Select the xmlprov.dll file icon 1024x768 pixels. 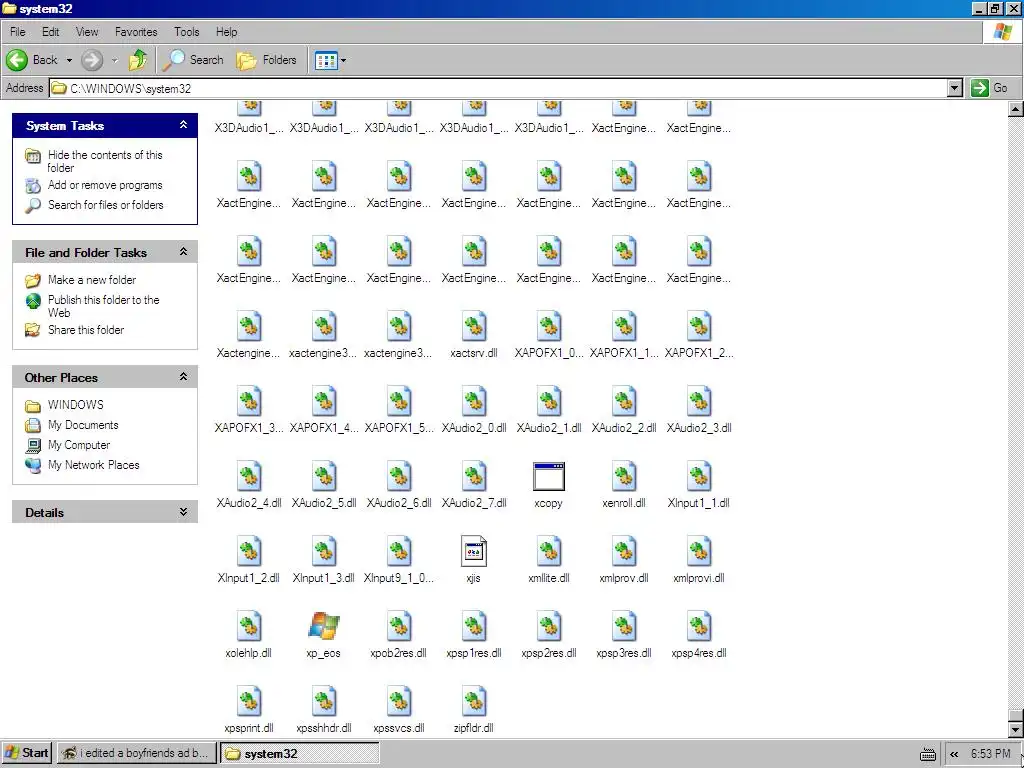pos(624,552)
